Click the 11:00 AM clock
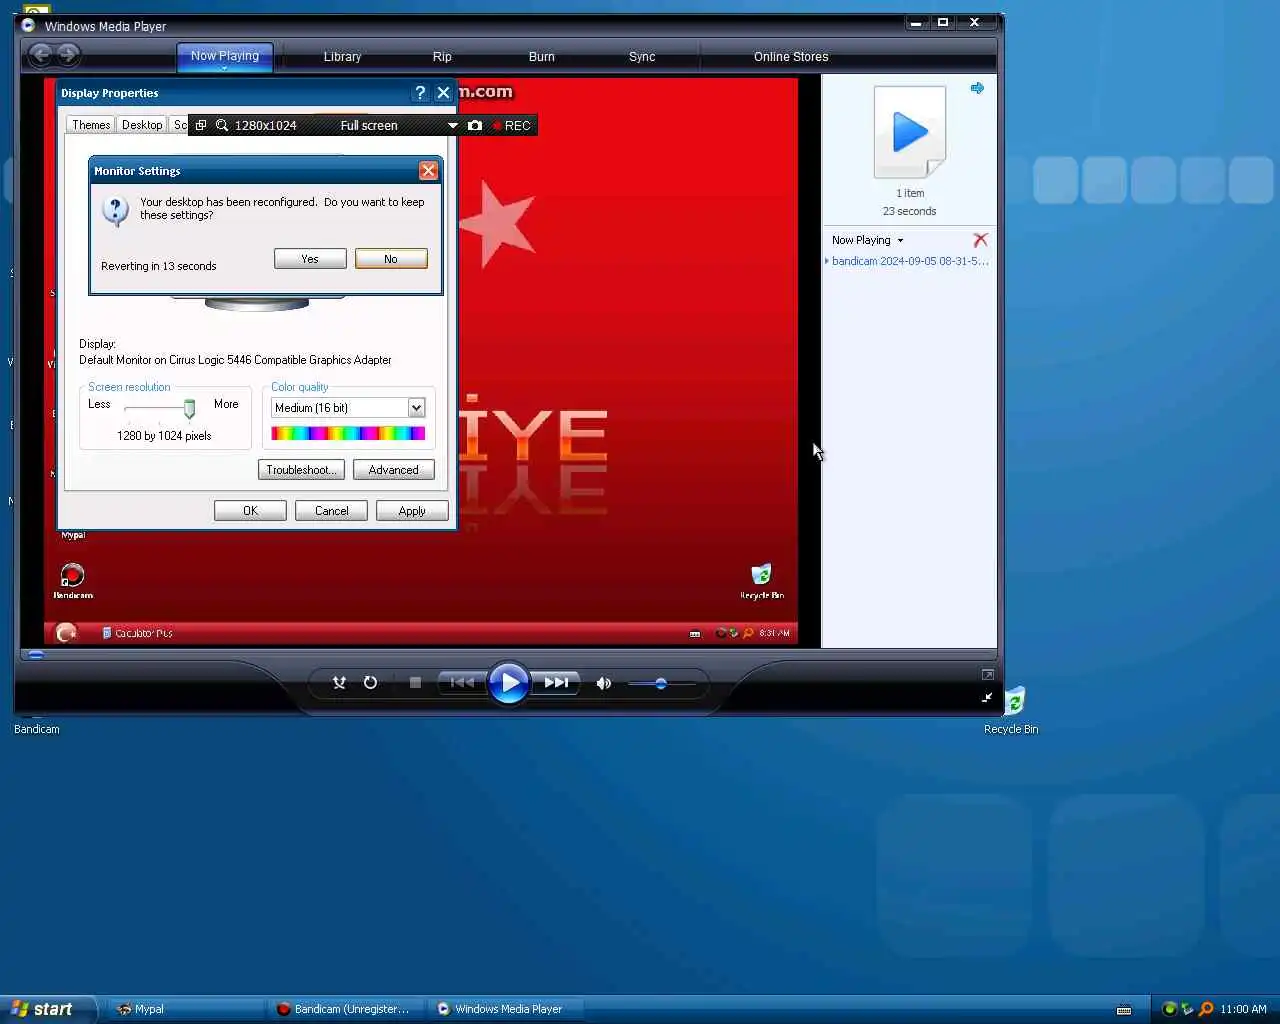 1243,1009
